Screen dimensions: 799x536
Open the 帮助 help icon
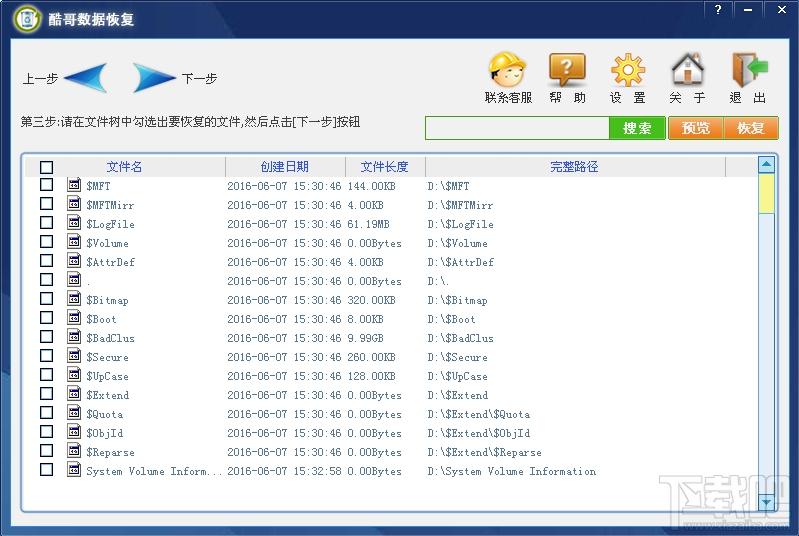pos(567,70)
